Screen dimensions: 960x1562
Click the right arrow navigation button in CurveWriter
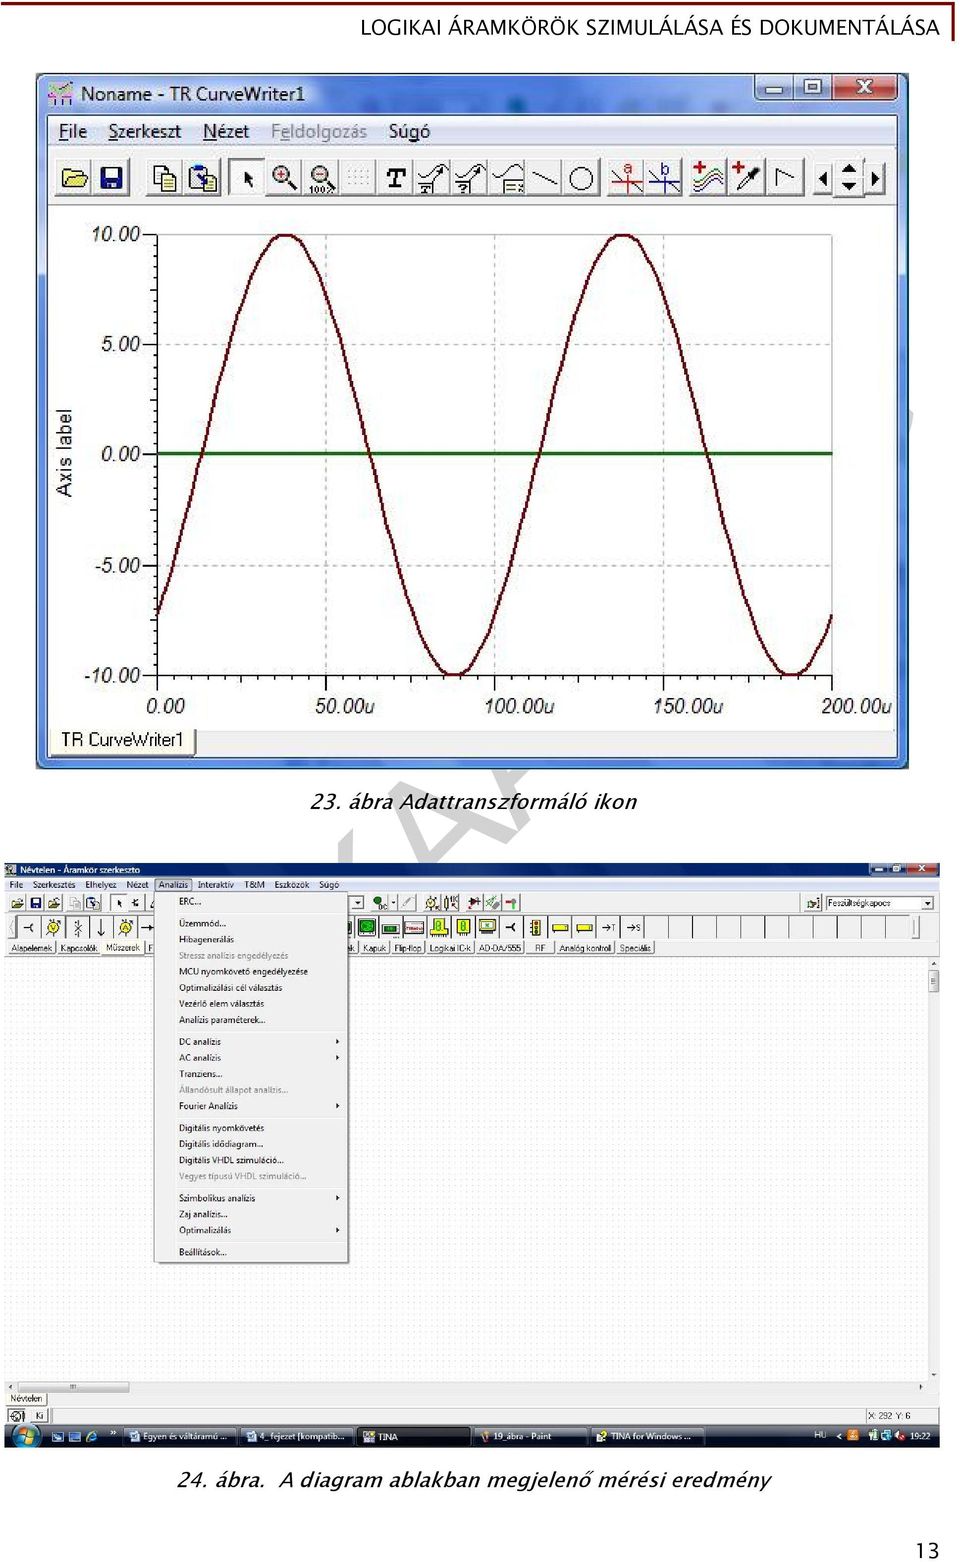pyautogui.click(x=875, y=178)
